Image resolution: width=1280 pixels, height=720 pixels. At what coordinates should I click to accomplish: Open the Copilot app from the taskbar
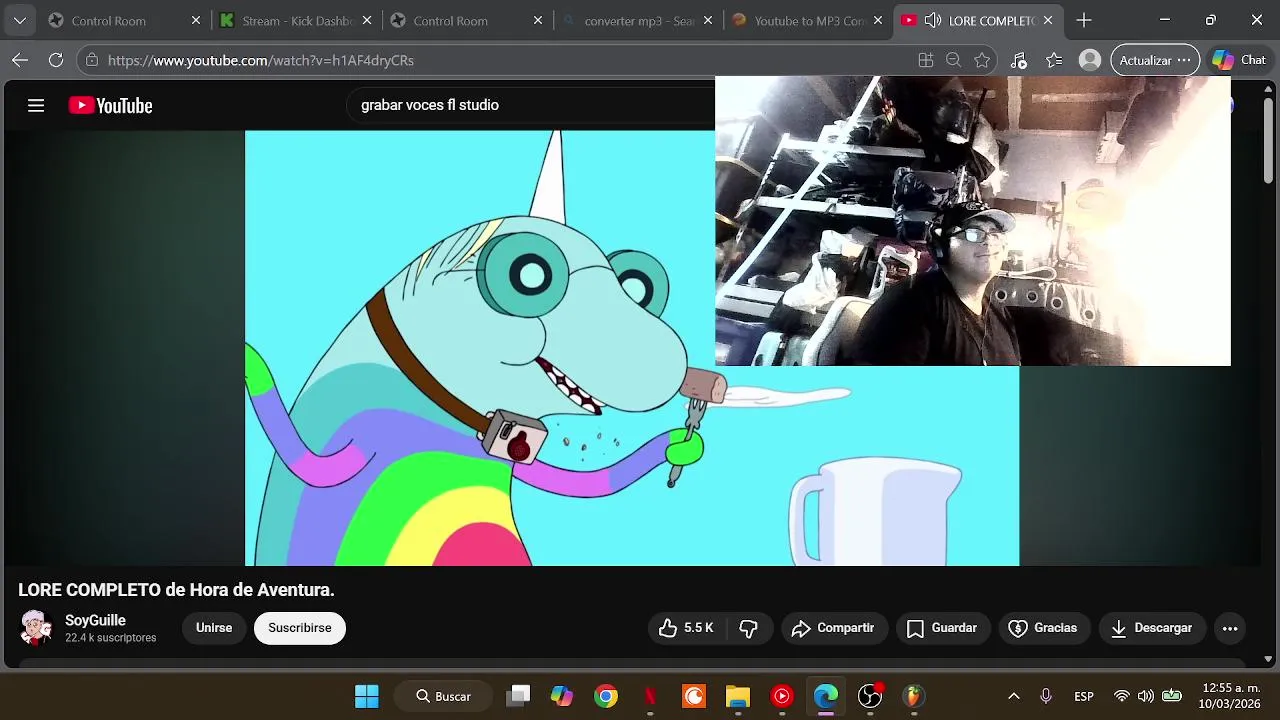pos(562,696)
